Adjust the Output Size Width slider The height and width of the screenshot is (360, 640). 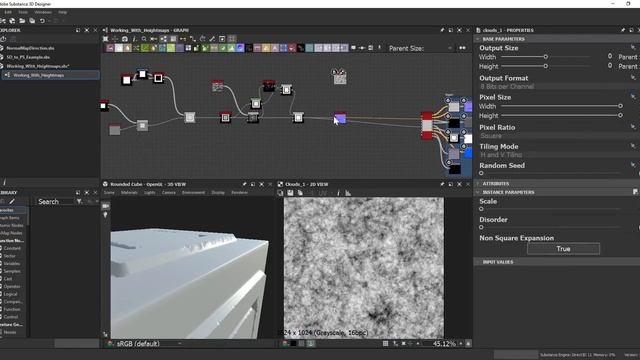coord(545,57)
